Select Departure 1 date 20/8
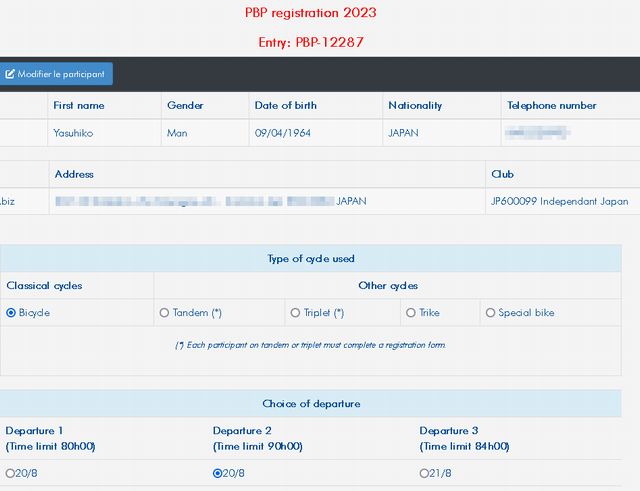Viewport: 640px width, 491px height. click(x=10, y=474)
